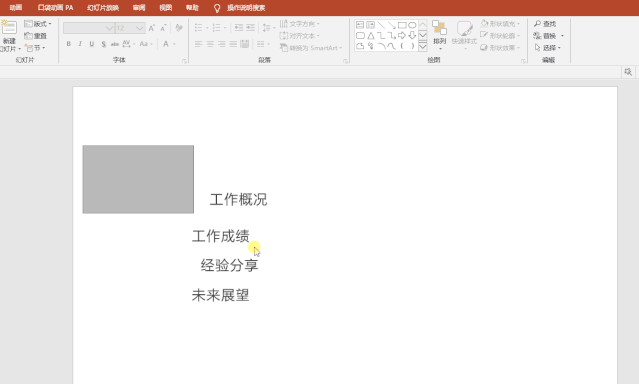Screen dimensions: 639x384
Task: Expand the shapes gallery more arrow
Action: pyautogui.click(x=423, y=46)
